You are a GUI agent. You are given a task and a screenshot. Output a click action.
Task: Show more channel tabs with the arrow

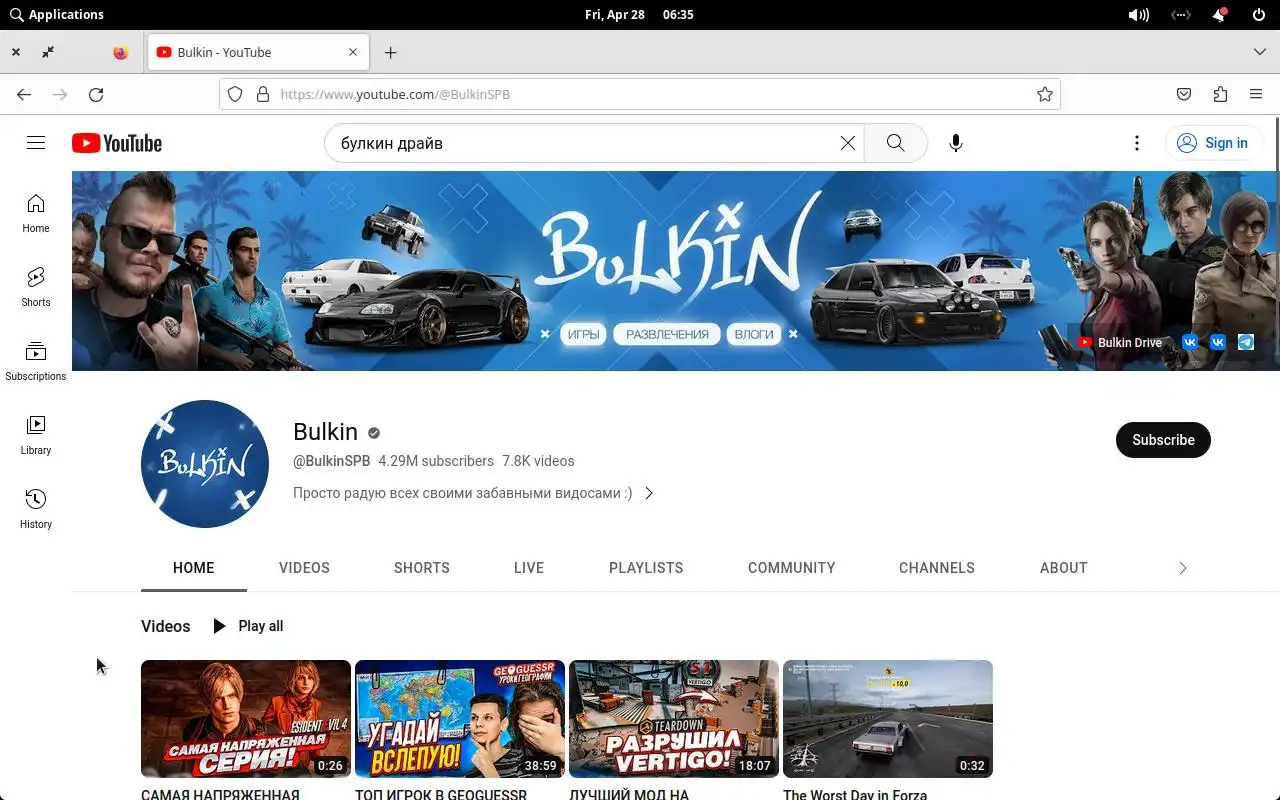coord(1183,568)
